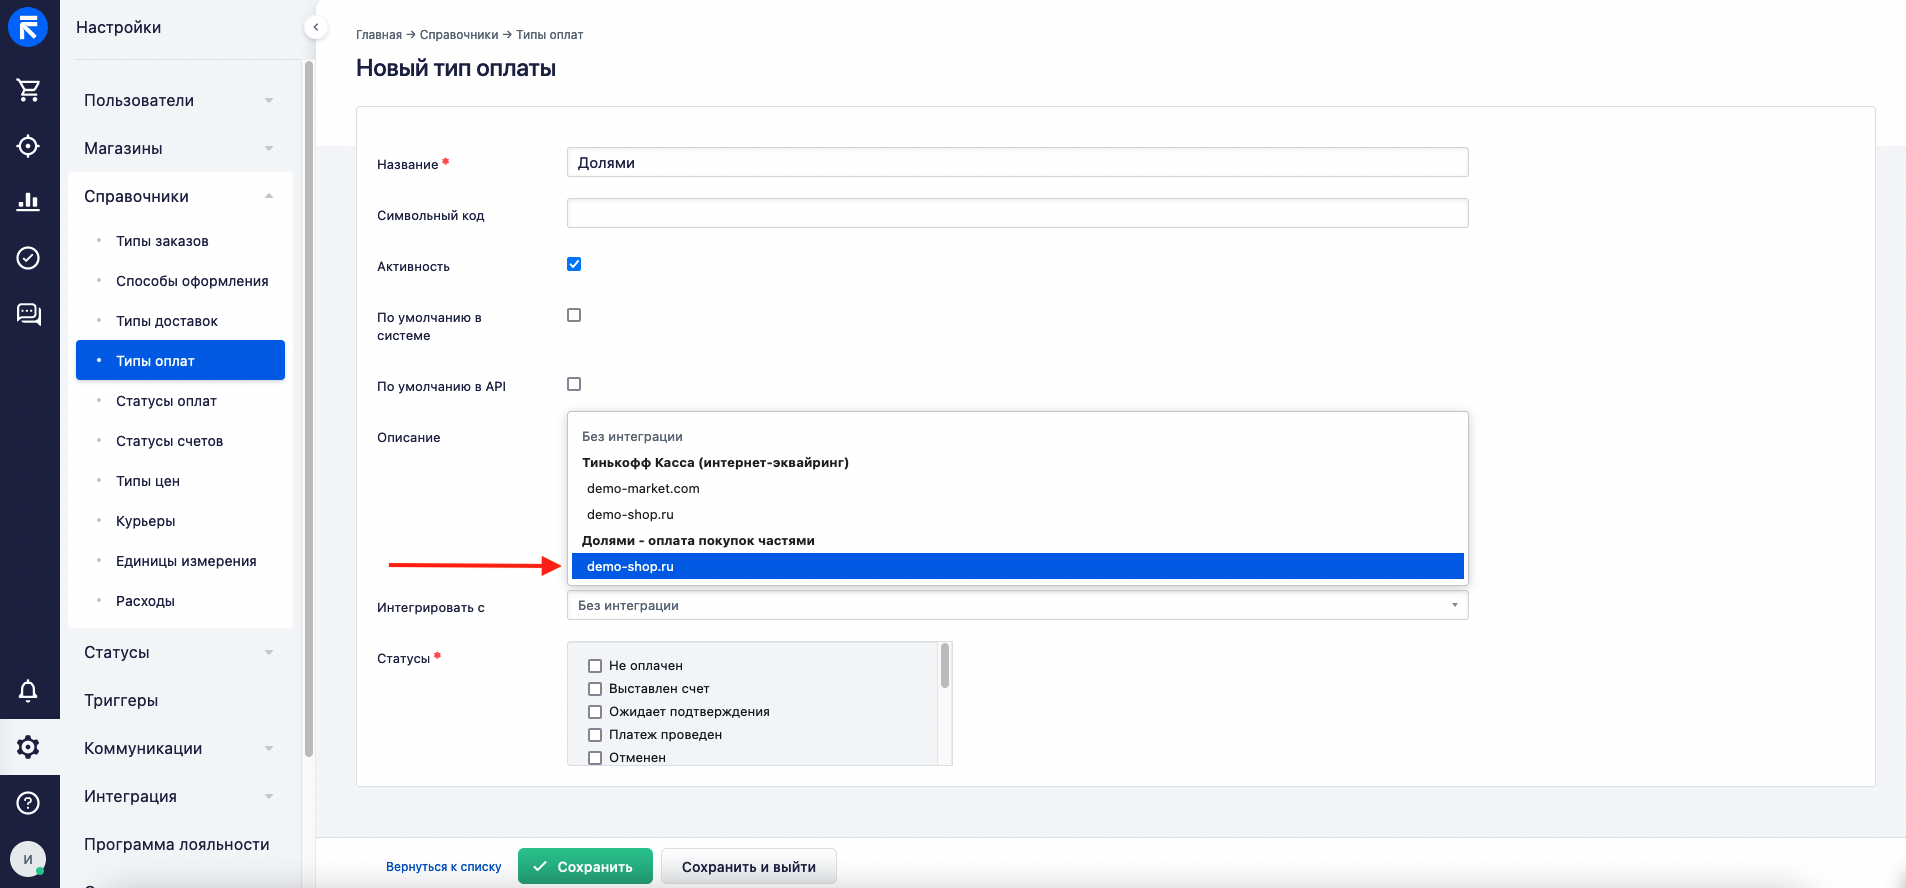Open the orders shopping cart icon
1906x888 pixels.
coord(28,90)
